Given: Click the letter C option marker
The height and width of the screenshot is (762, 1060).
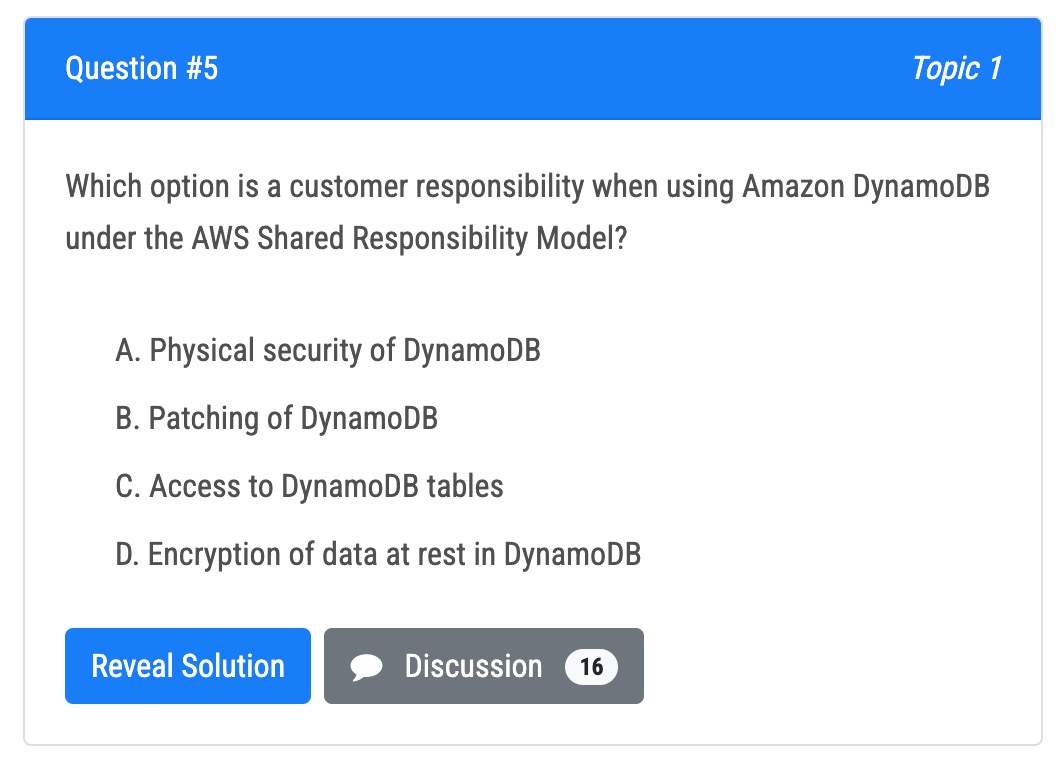Looking at the screenshot, I should [x=126, y=486].
